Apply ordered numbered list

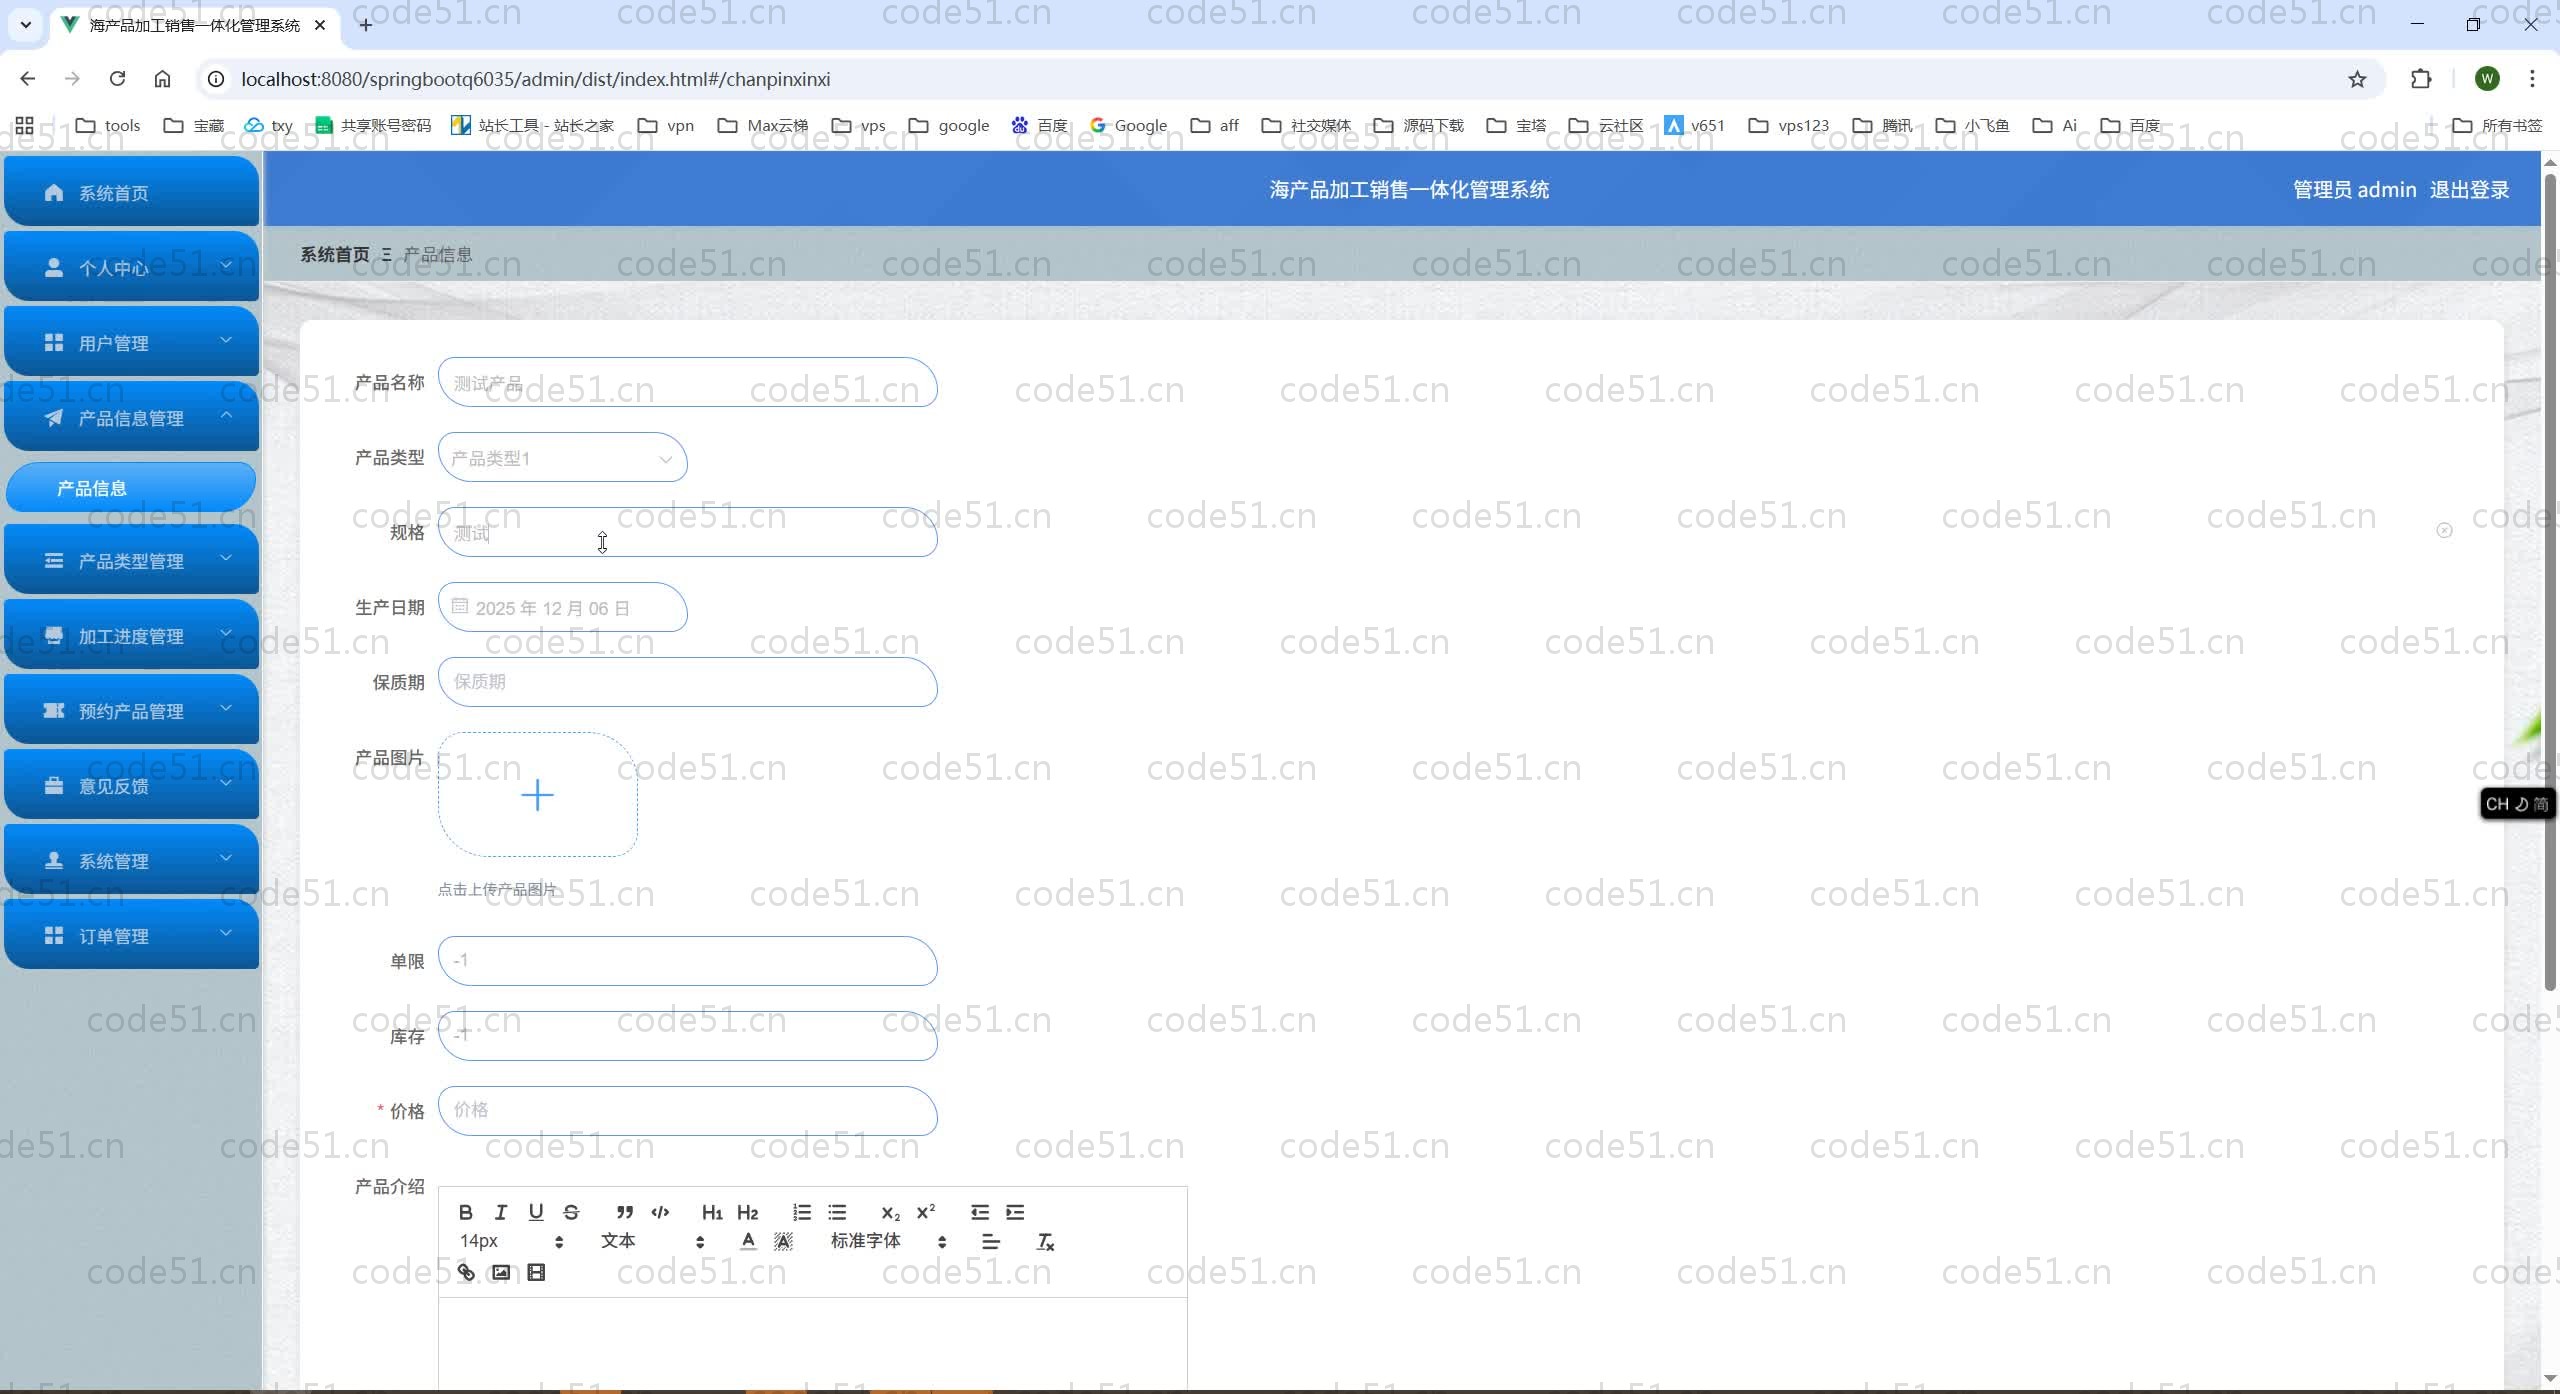802,1212
